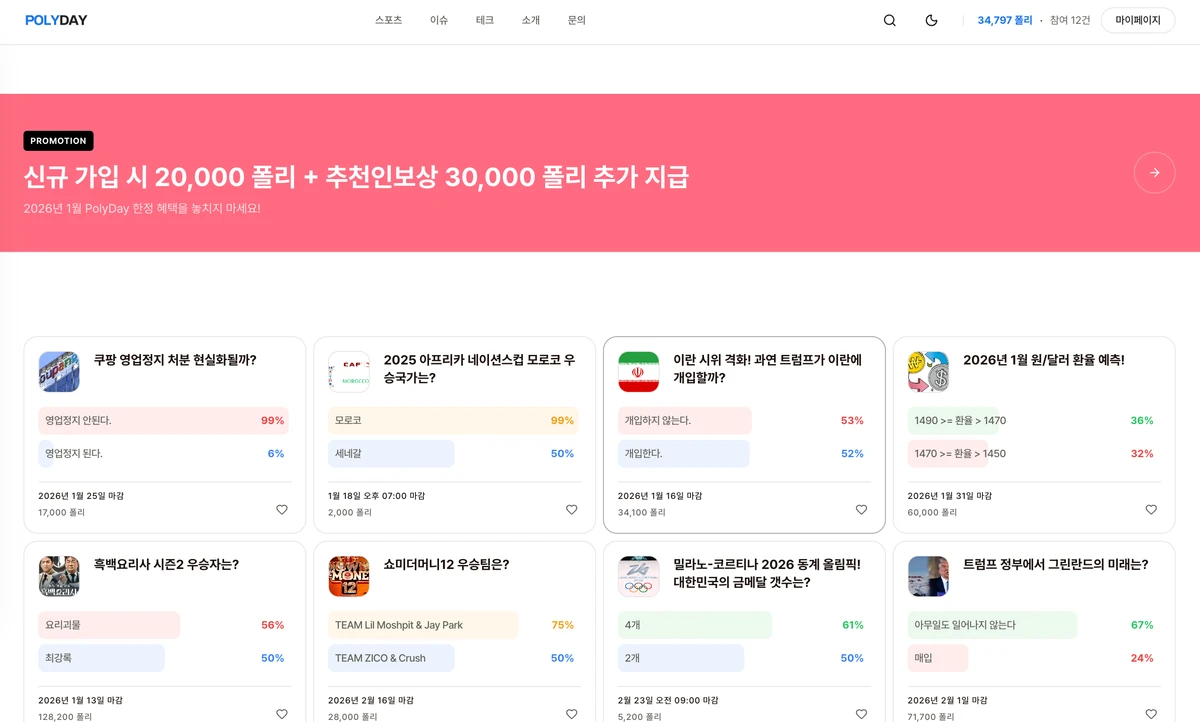Select option 최강록
Viewport: 1200px width, 722px height.
164,658
